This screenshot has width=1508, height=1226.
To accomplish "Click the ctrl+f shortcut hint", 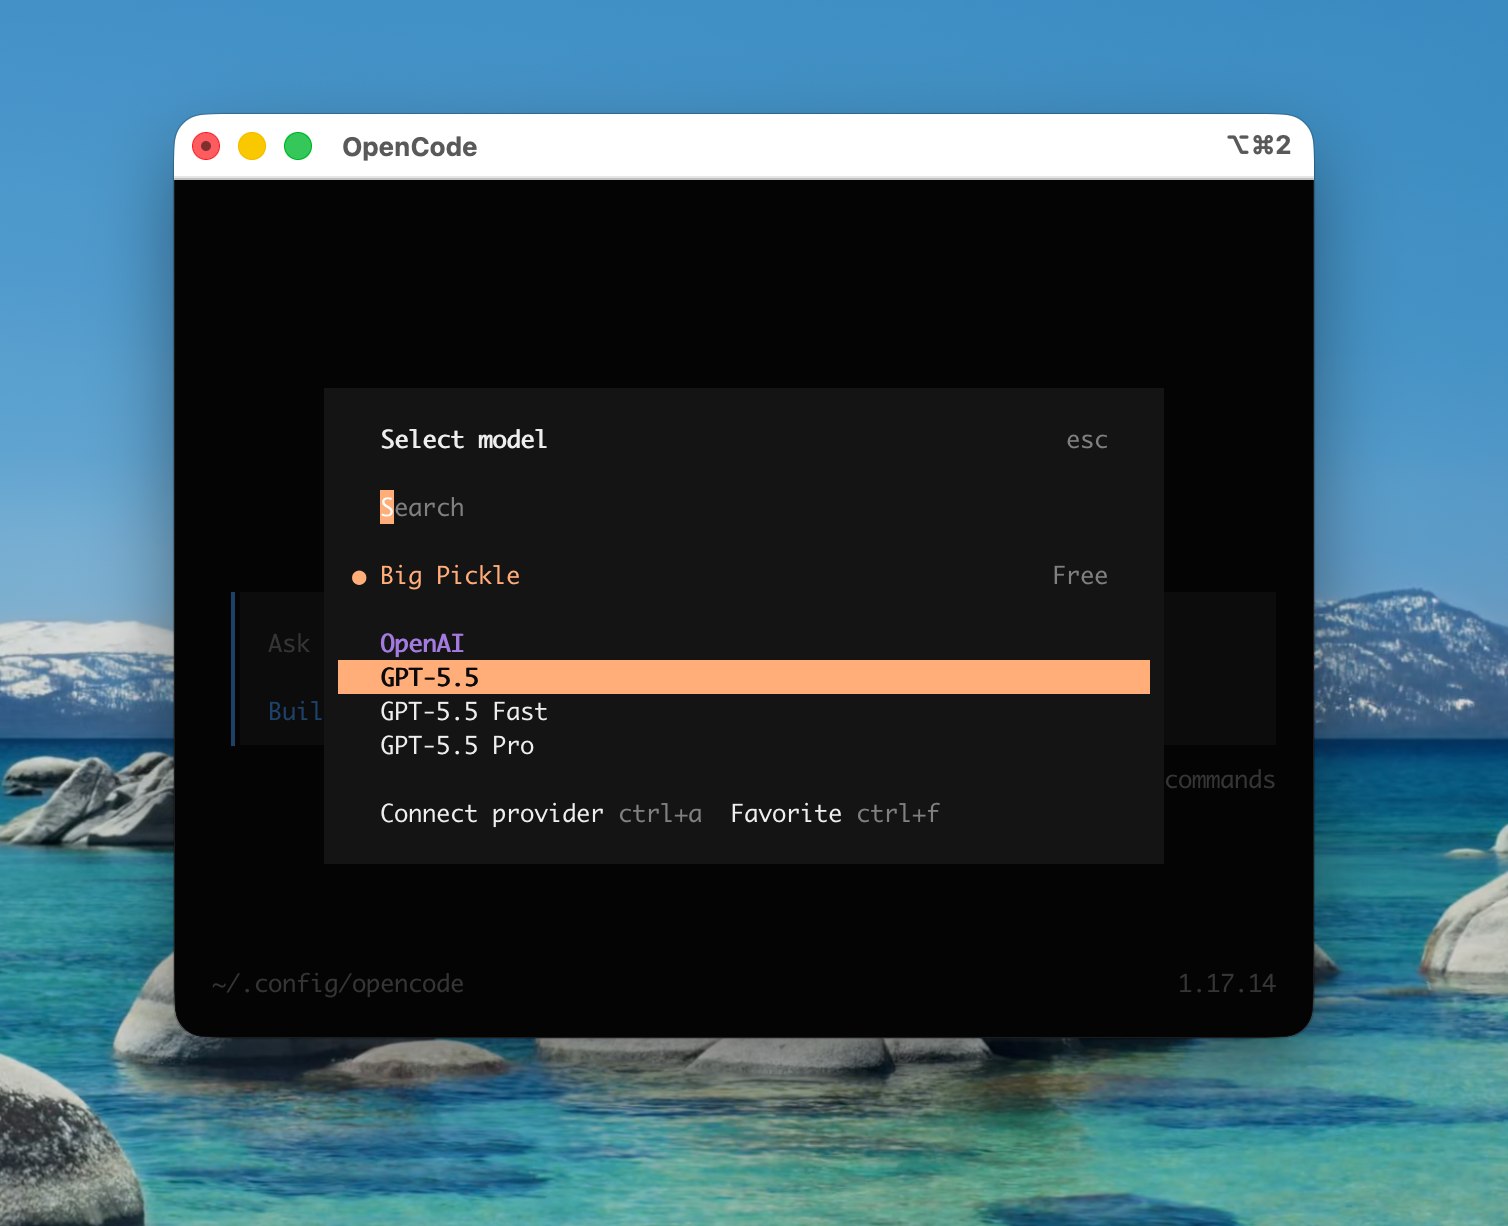I will point(898,813).
